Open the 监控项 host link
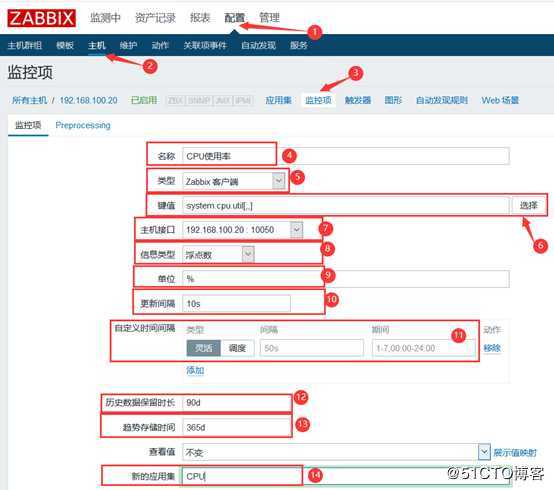 [x=318, y=100]
